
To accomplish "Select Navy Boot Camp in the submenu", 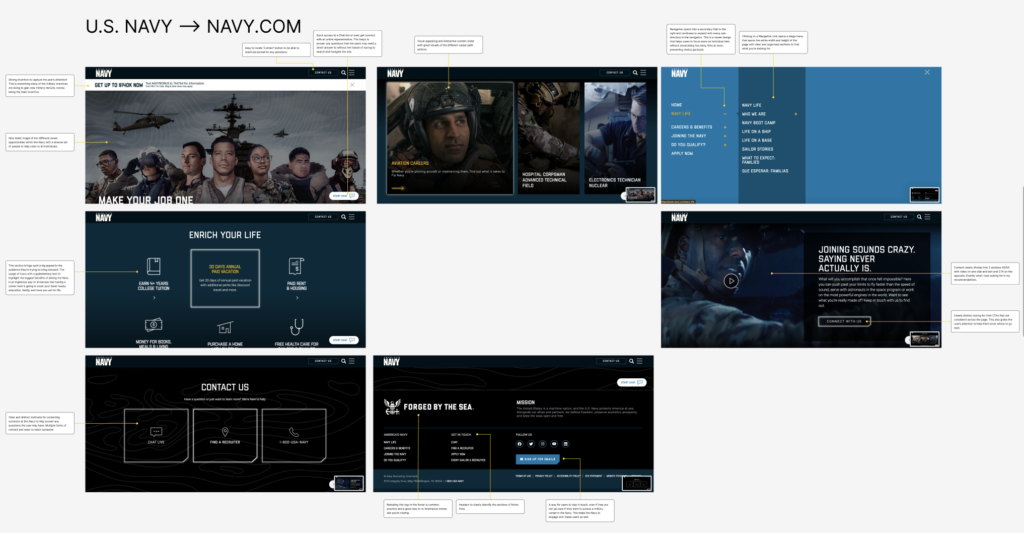I will tap(758, 123).
